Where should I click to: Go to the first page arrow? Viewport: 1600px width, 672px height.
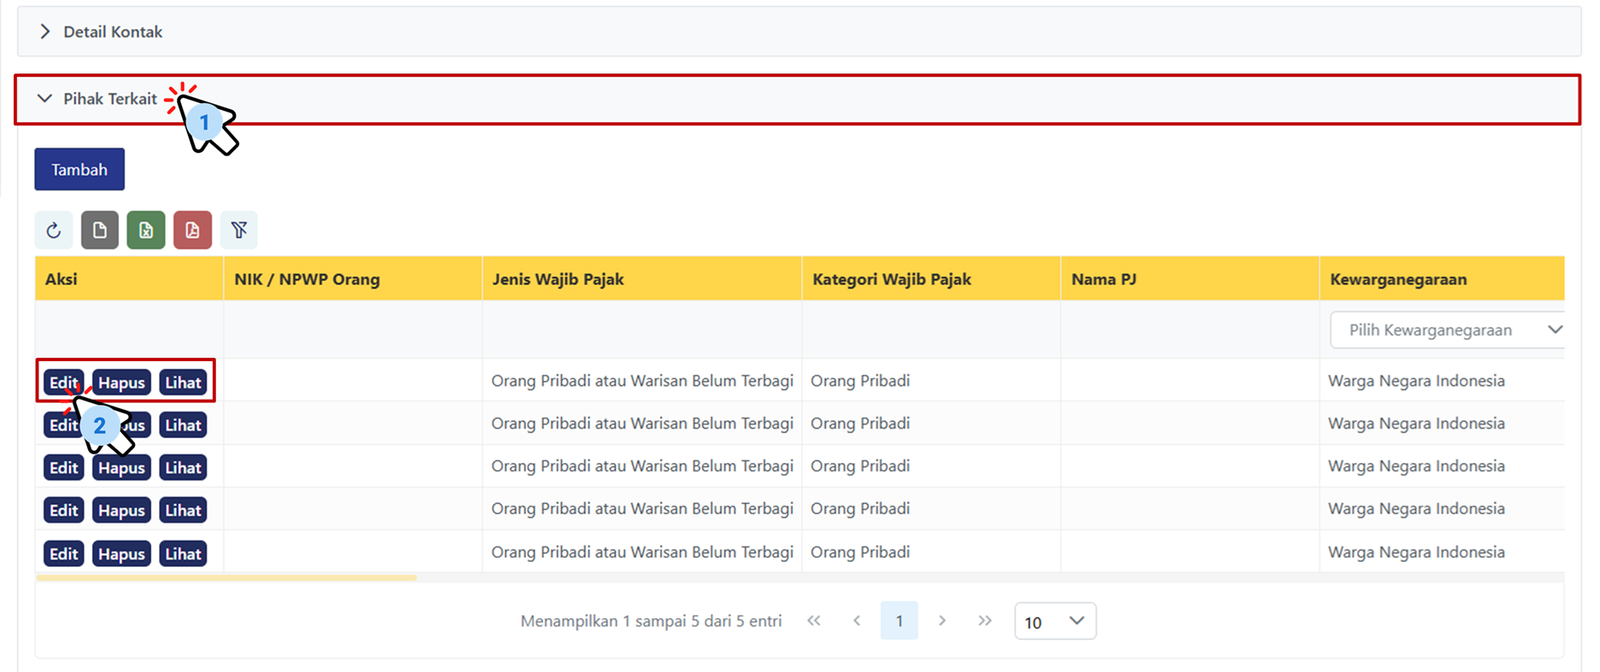click(814, 621)
